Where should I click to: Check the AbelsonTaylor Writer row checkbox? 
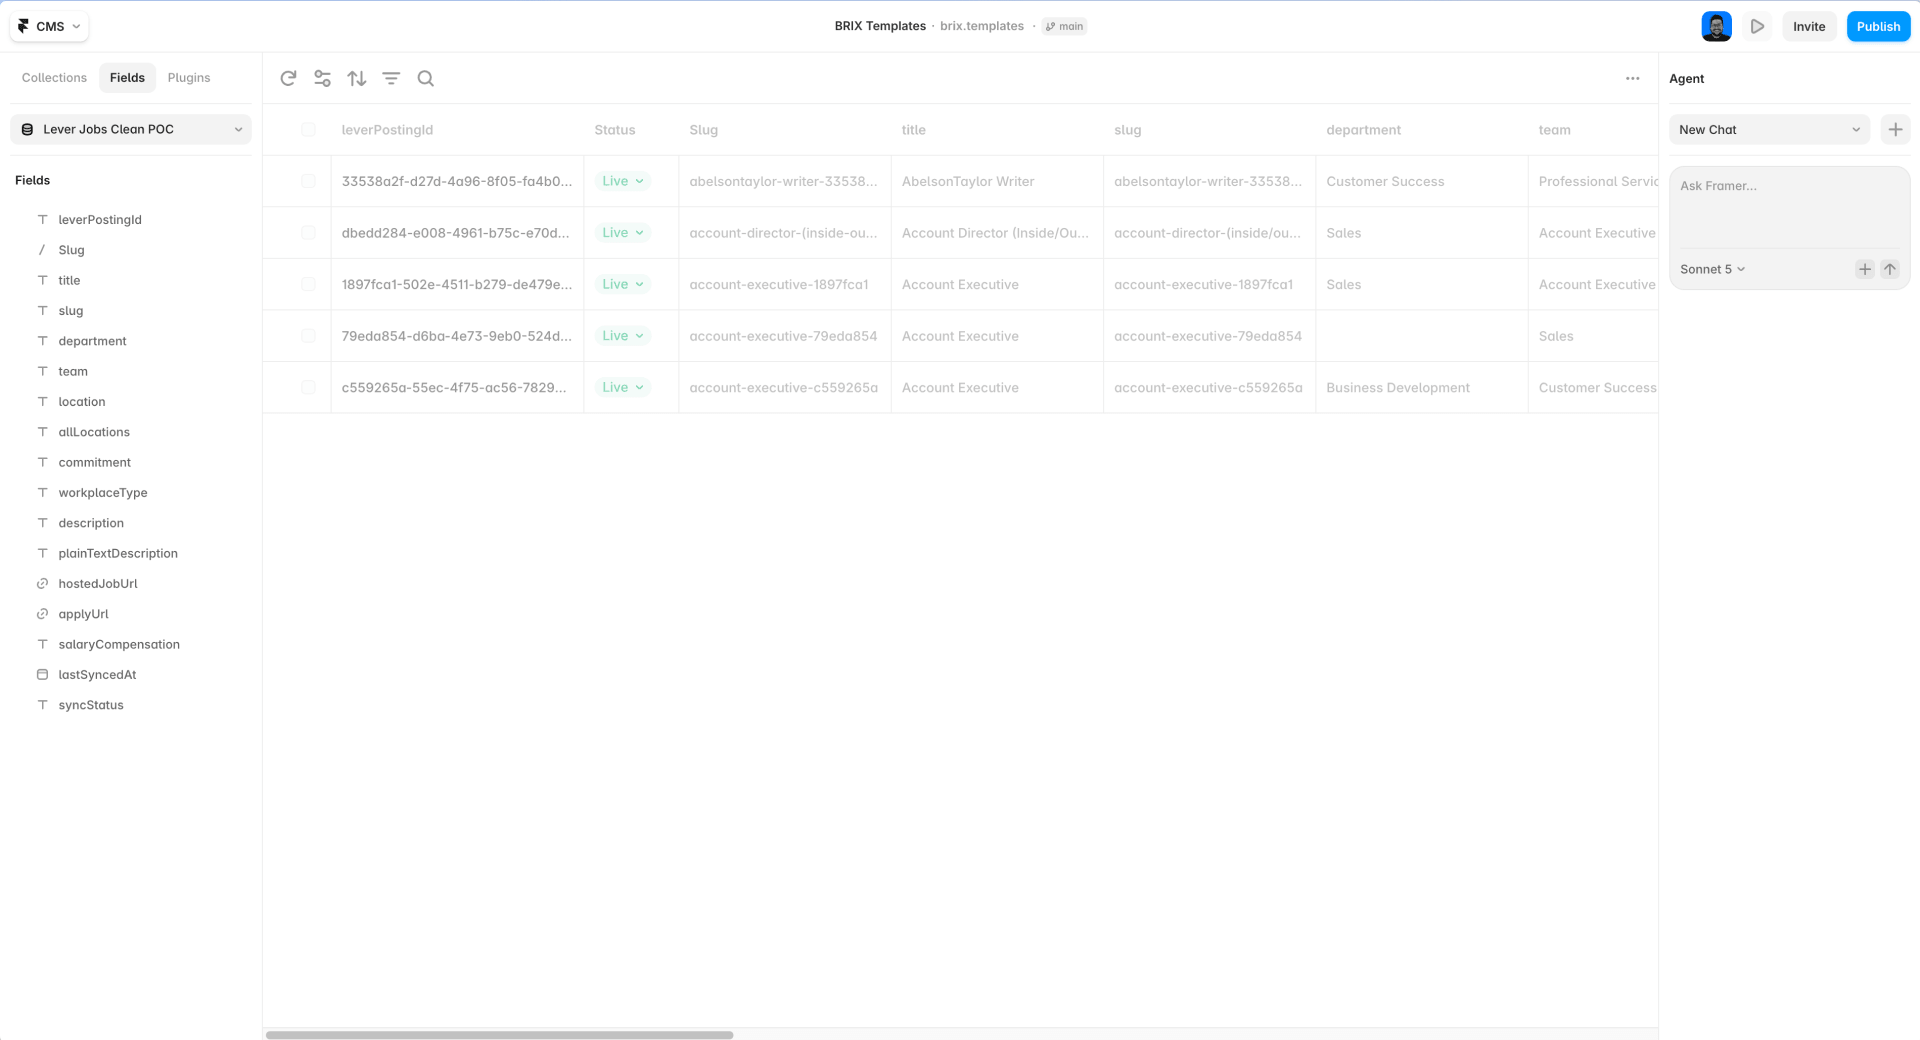click(x=308, y=181)
